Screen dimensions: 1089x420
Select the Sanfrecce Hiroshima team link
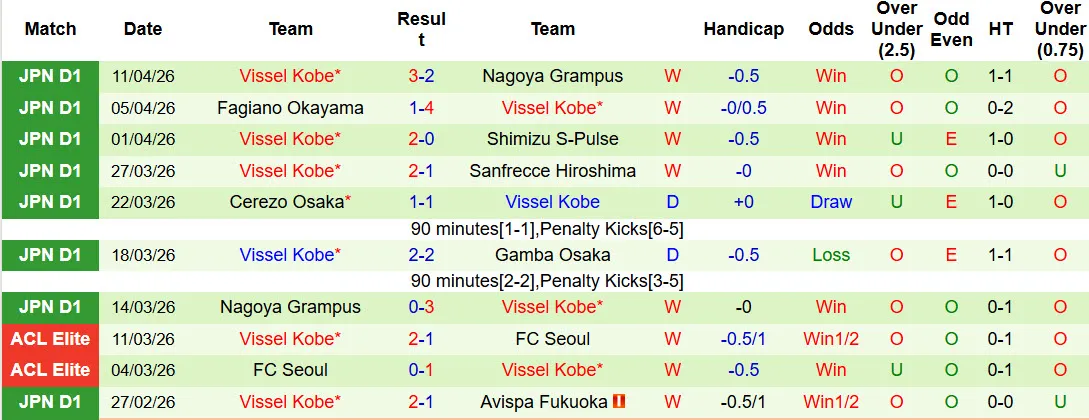[x=553, y=171]
